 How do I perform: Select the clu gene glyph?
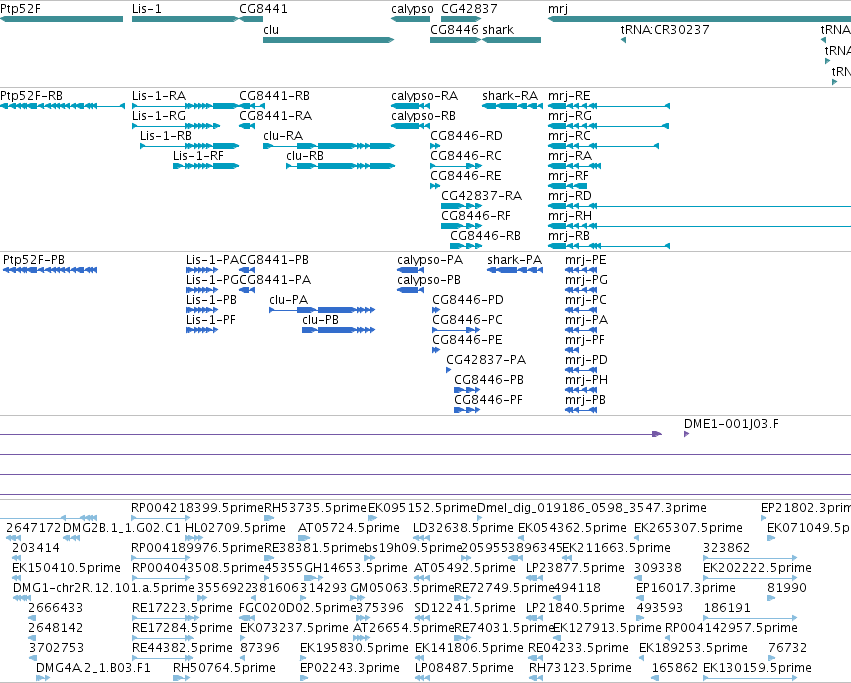click(328, 40)
